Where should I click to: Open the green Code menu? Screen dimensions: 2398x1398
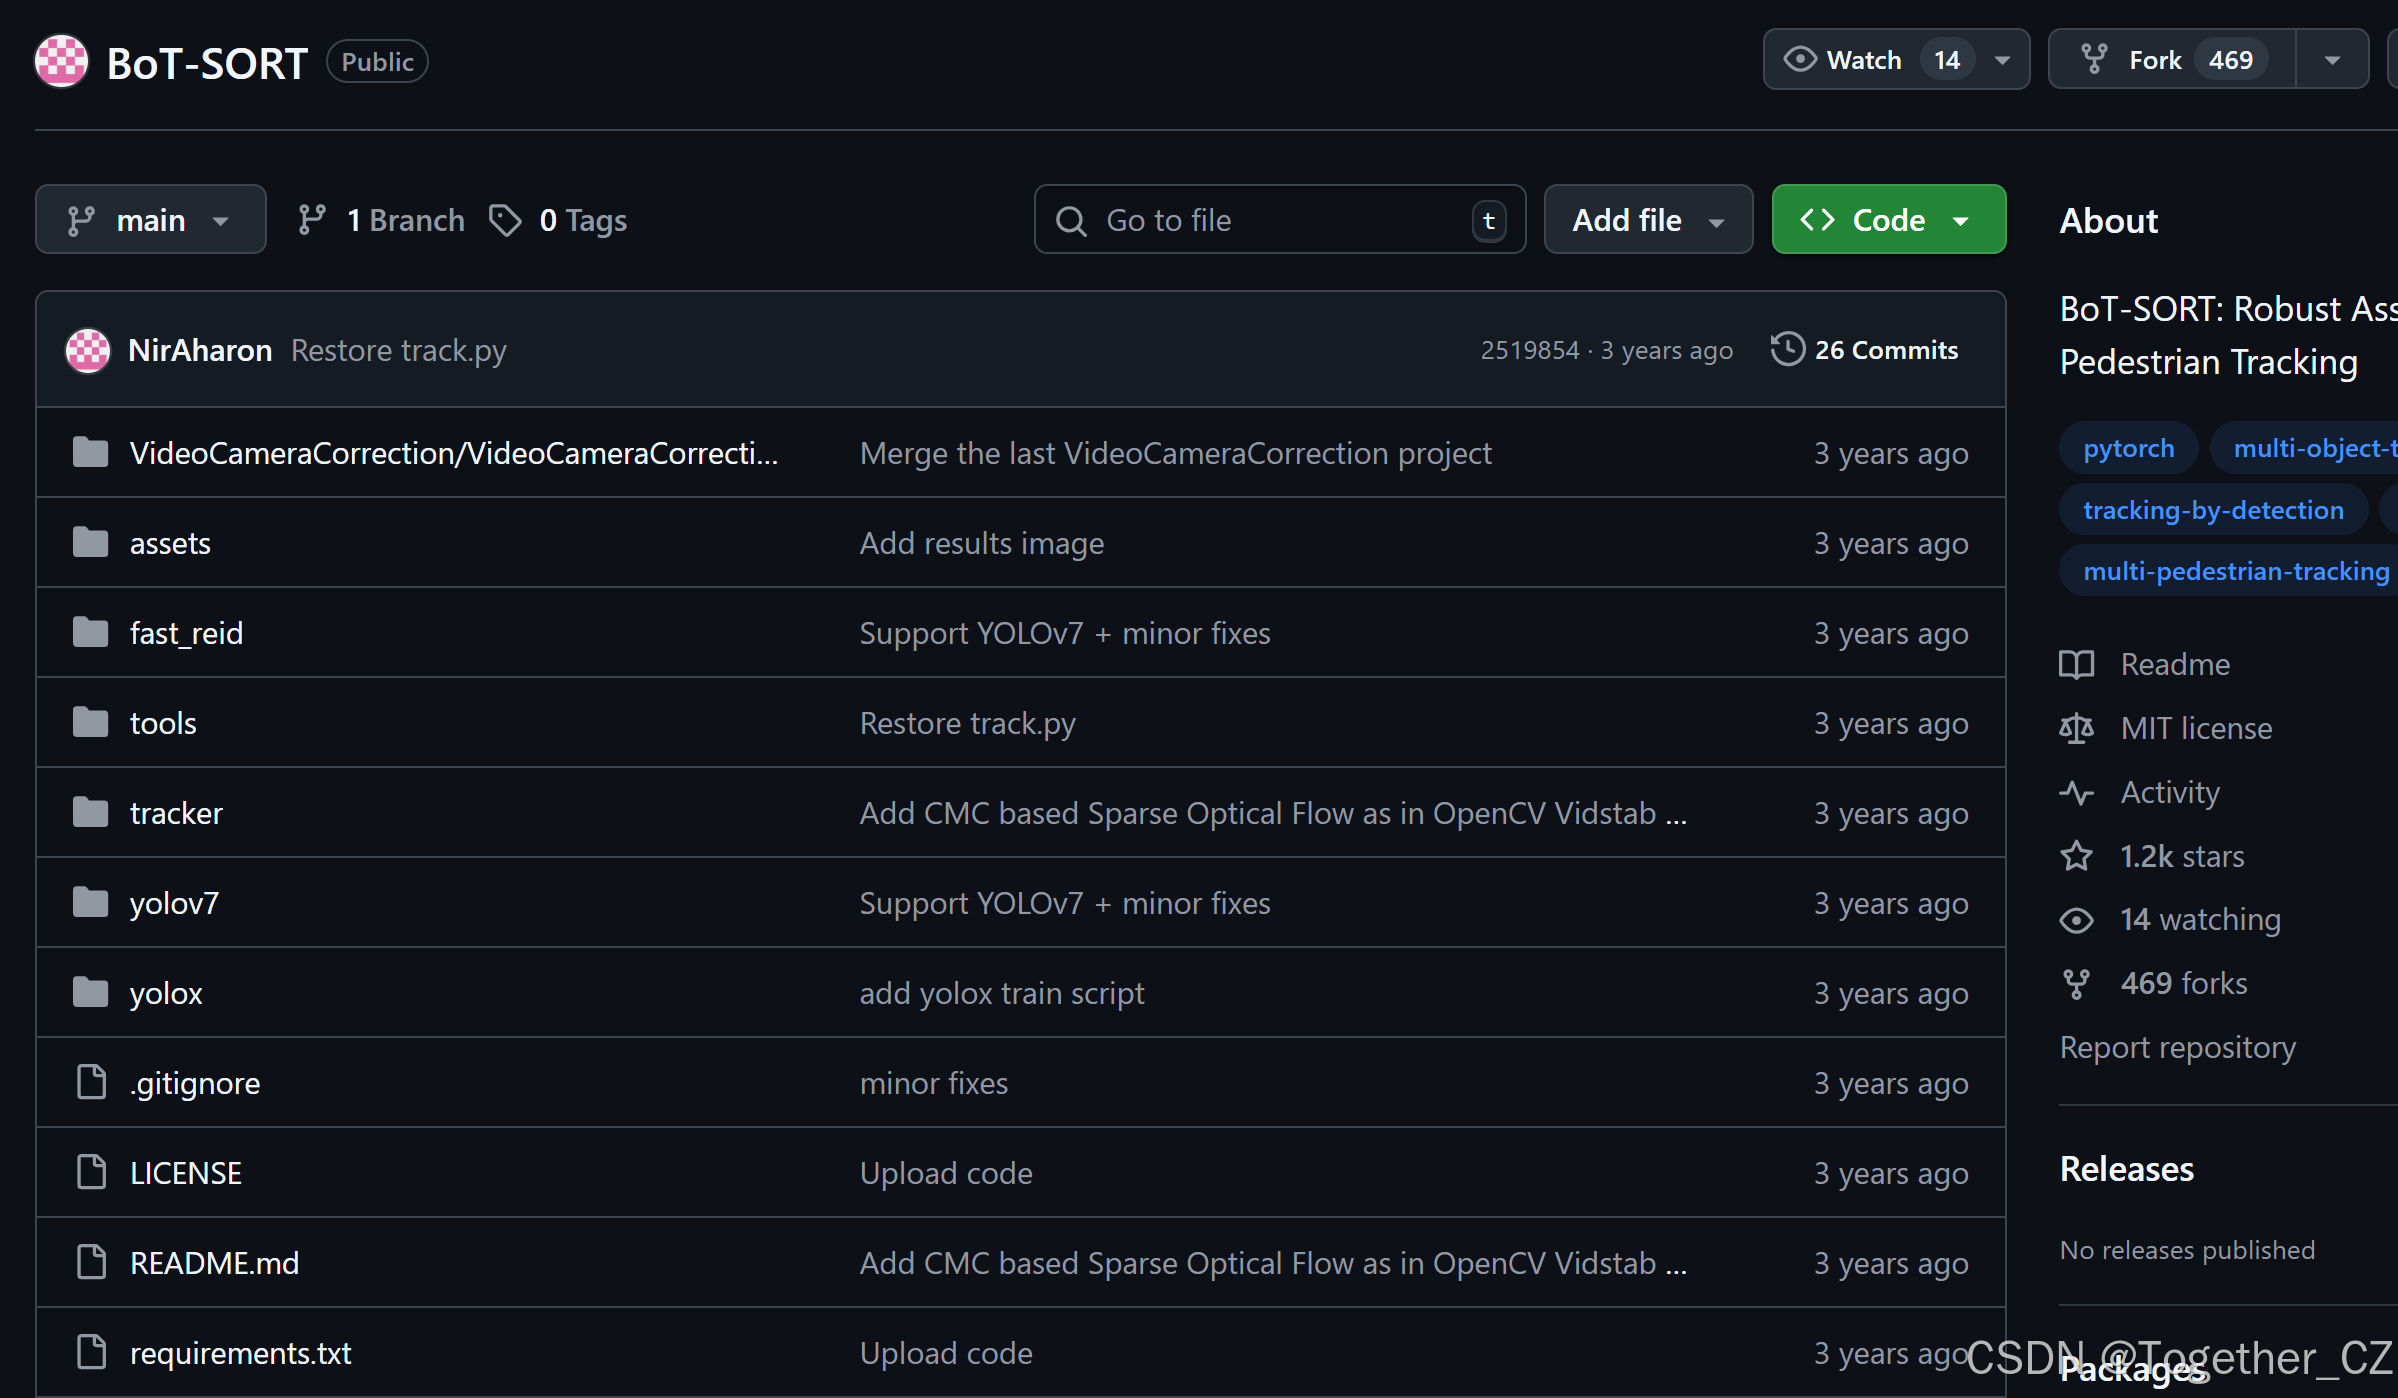[x=1888, y=220]
